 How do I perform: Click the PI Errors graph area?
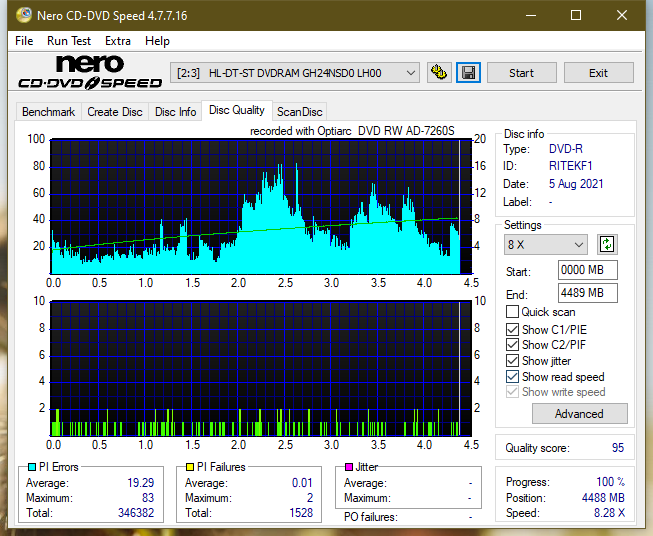[x=261, y=207]
